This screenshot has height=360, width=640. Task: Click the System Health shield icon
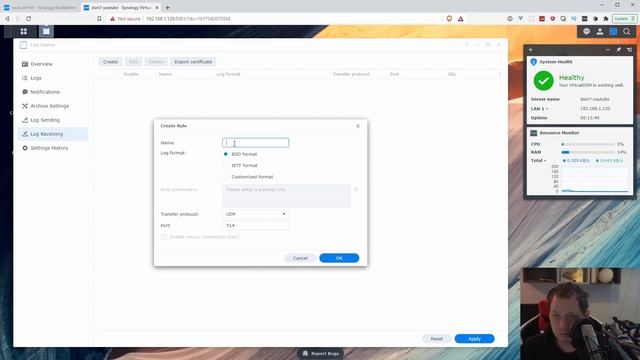(533, 62)
